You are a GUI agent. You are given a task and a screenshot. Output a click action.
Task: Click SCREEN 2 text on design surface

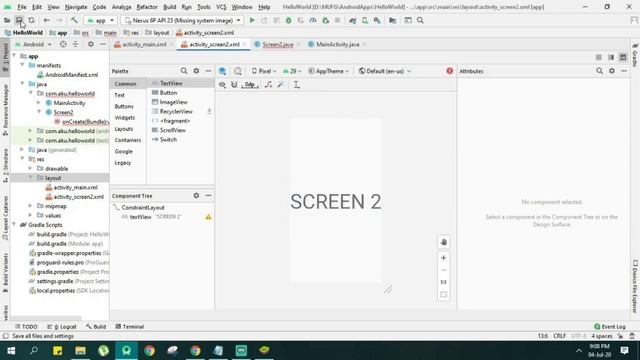[336, 202]
